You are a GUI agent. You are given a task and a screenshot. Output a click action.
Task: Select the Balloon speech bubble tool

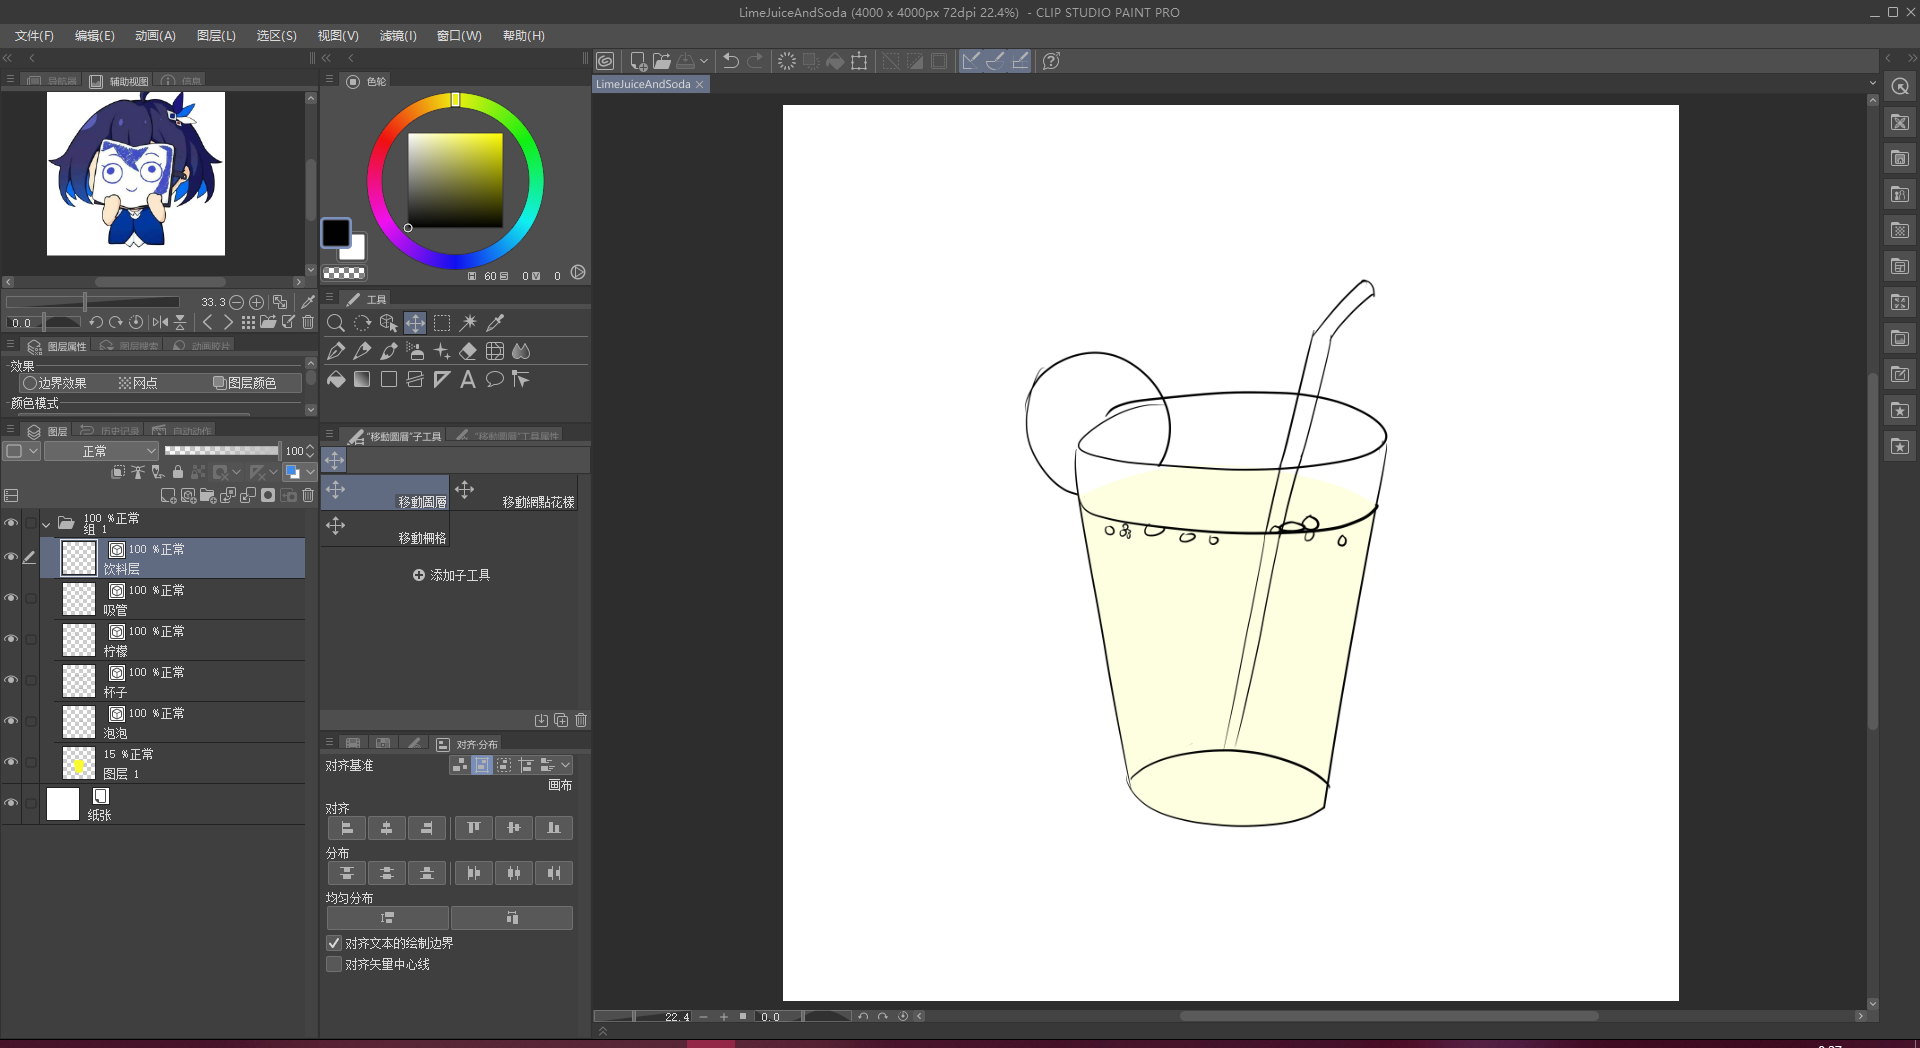[494, 379]
